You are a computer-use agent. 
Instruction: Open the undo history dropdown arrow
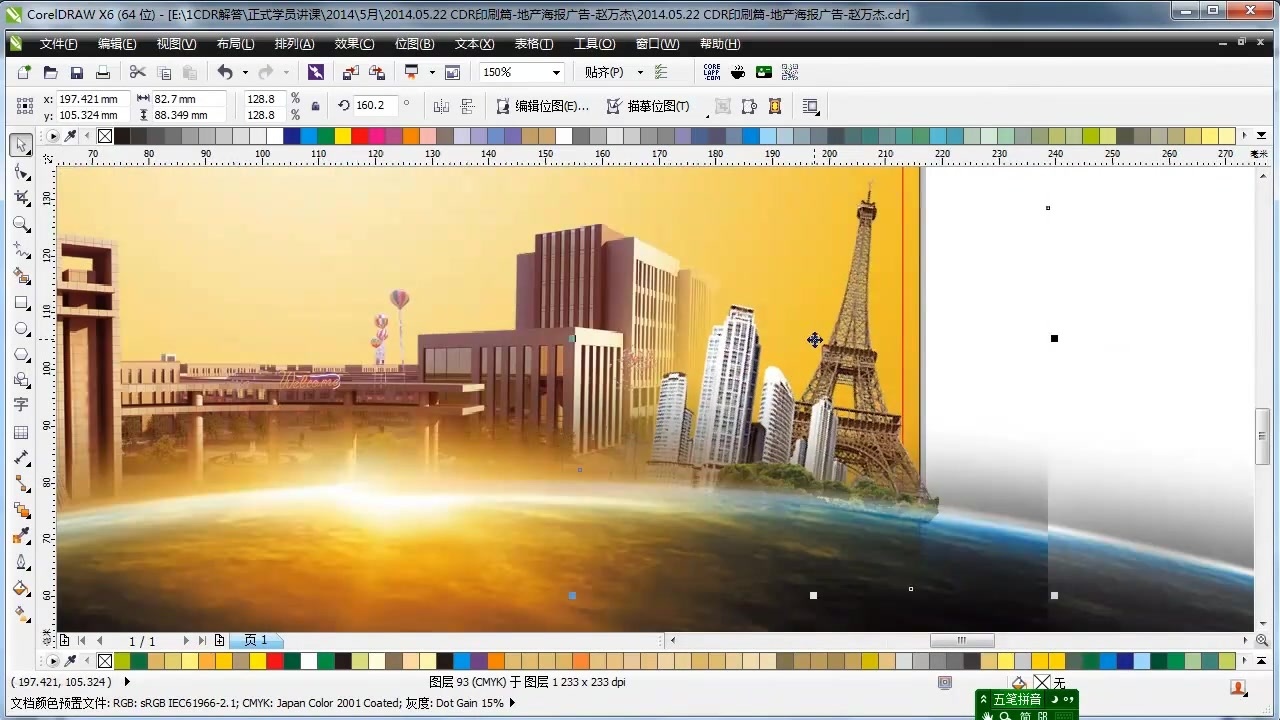245,72
